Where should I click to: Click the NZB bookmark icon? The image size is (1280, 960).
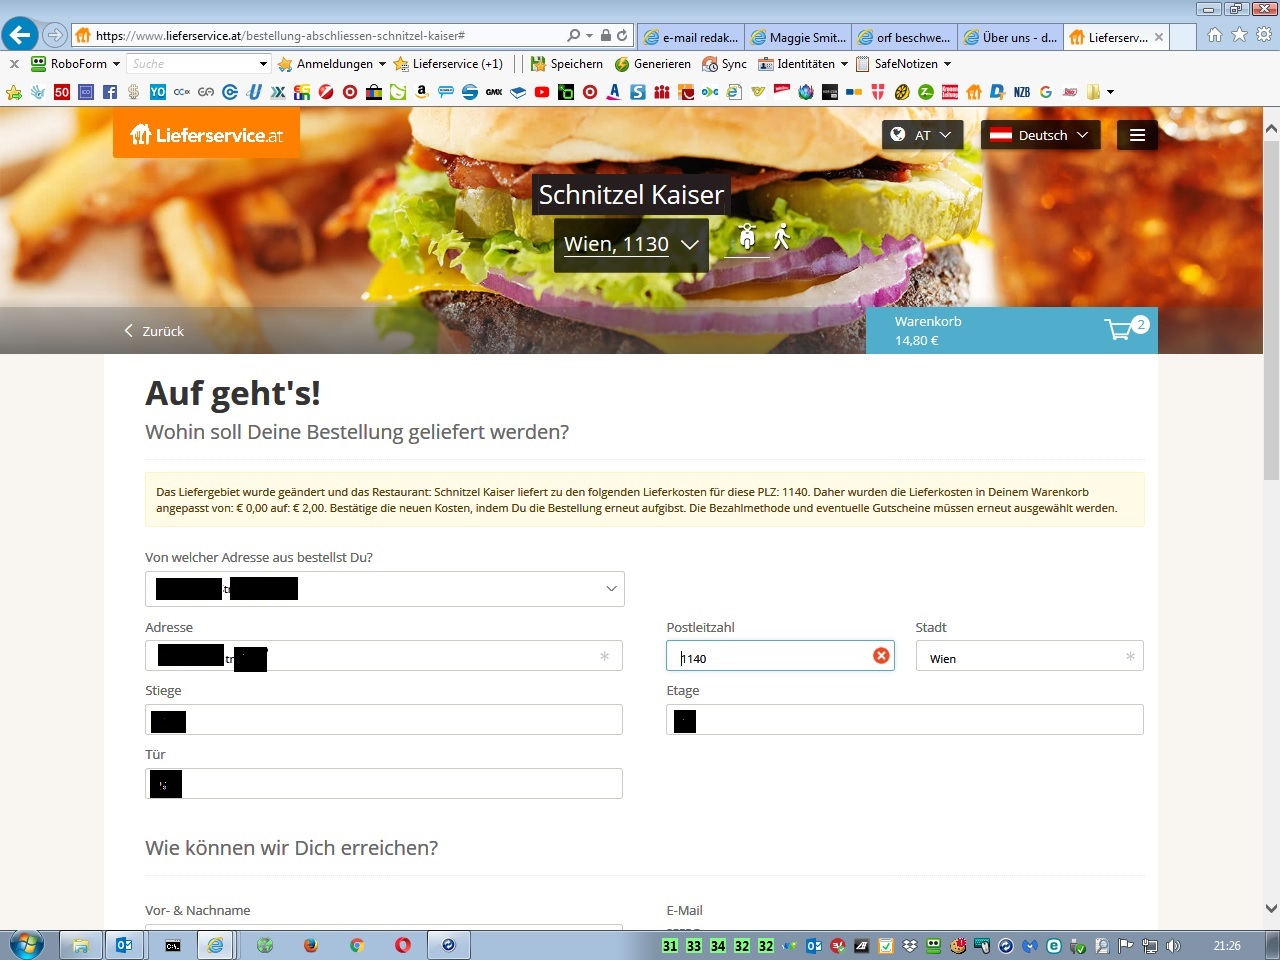[x=1022, y=92]
